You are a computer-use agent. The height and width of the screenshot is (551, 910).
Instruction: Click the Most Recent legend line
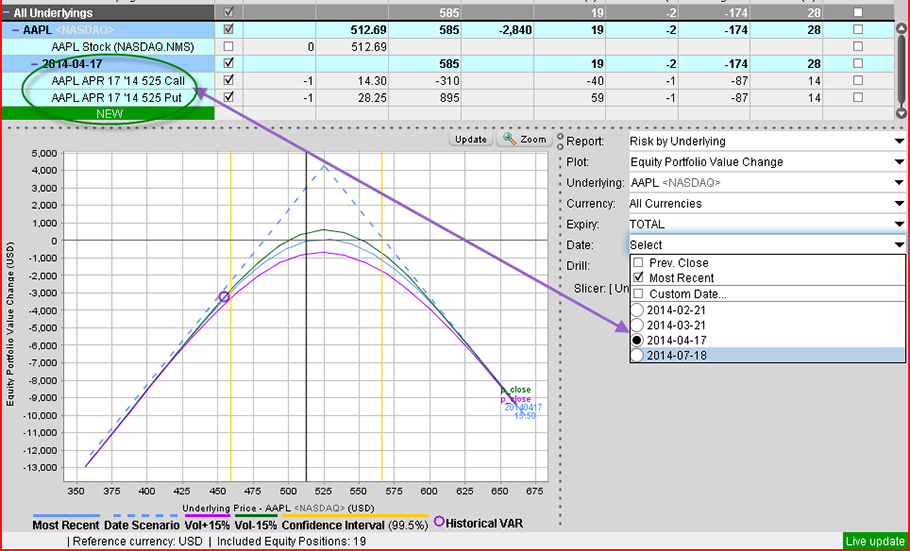(x=66, y=516)
